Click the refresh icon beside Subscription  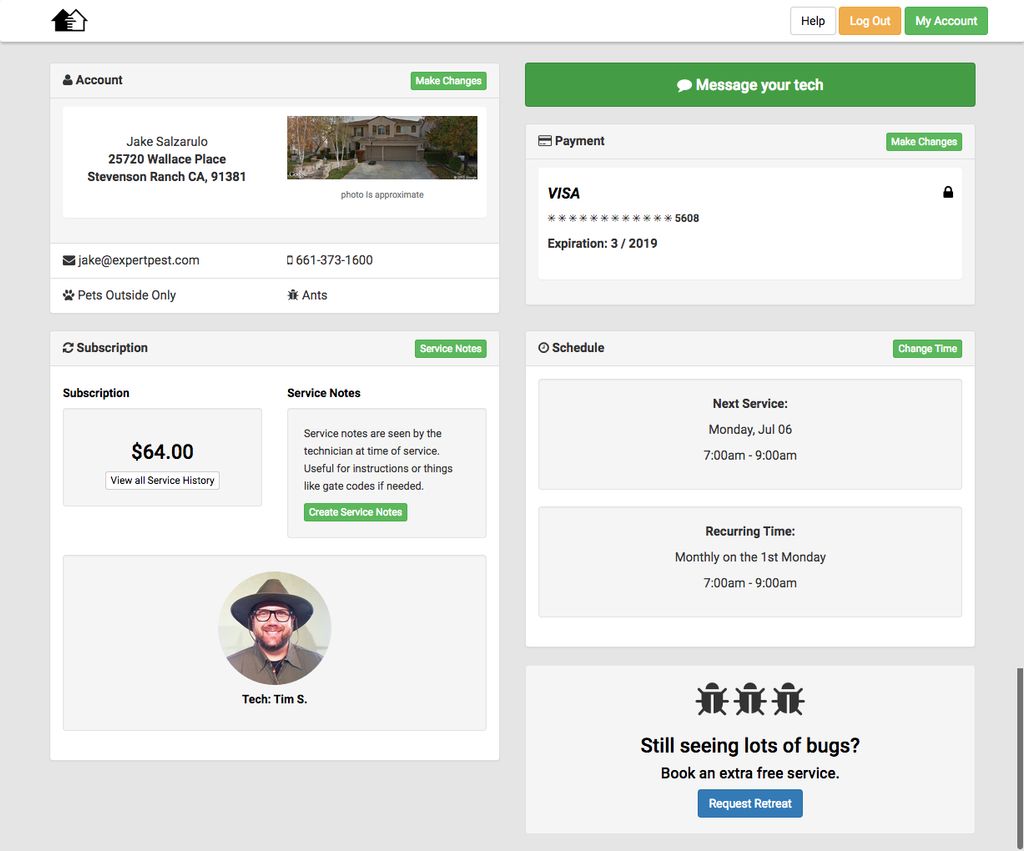66,347
